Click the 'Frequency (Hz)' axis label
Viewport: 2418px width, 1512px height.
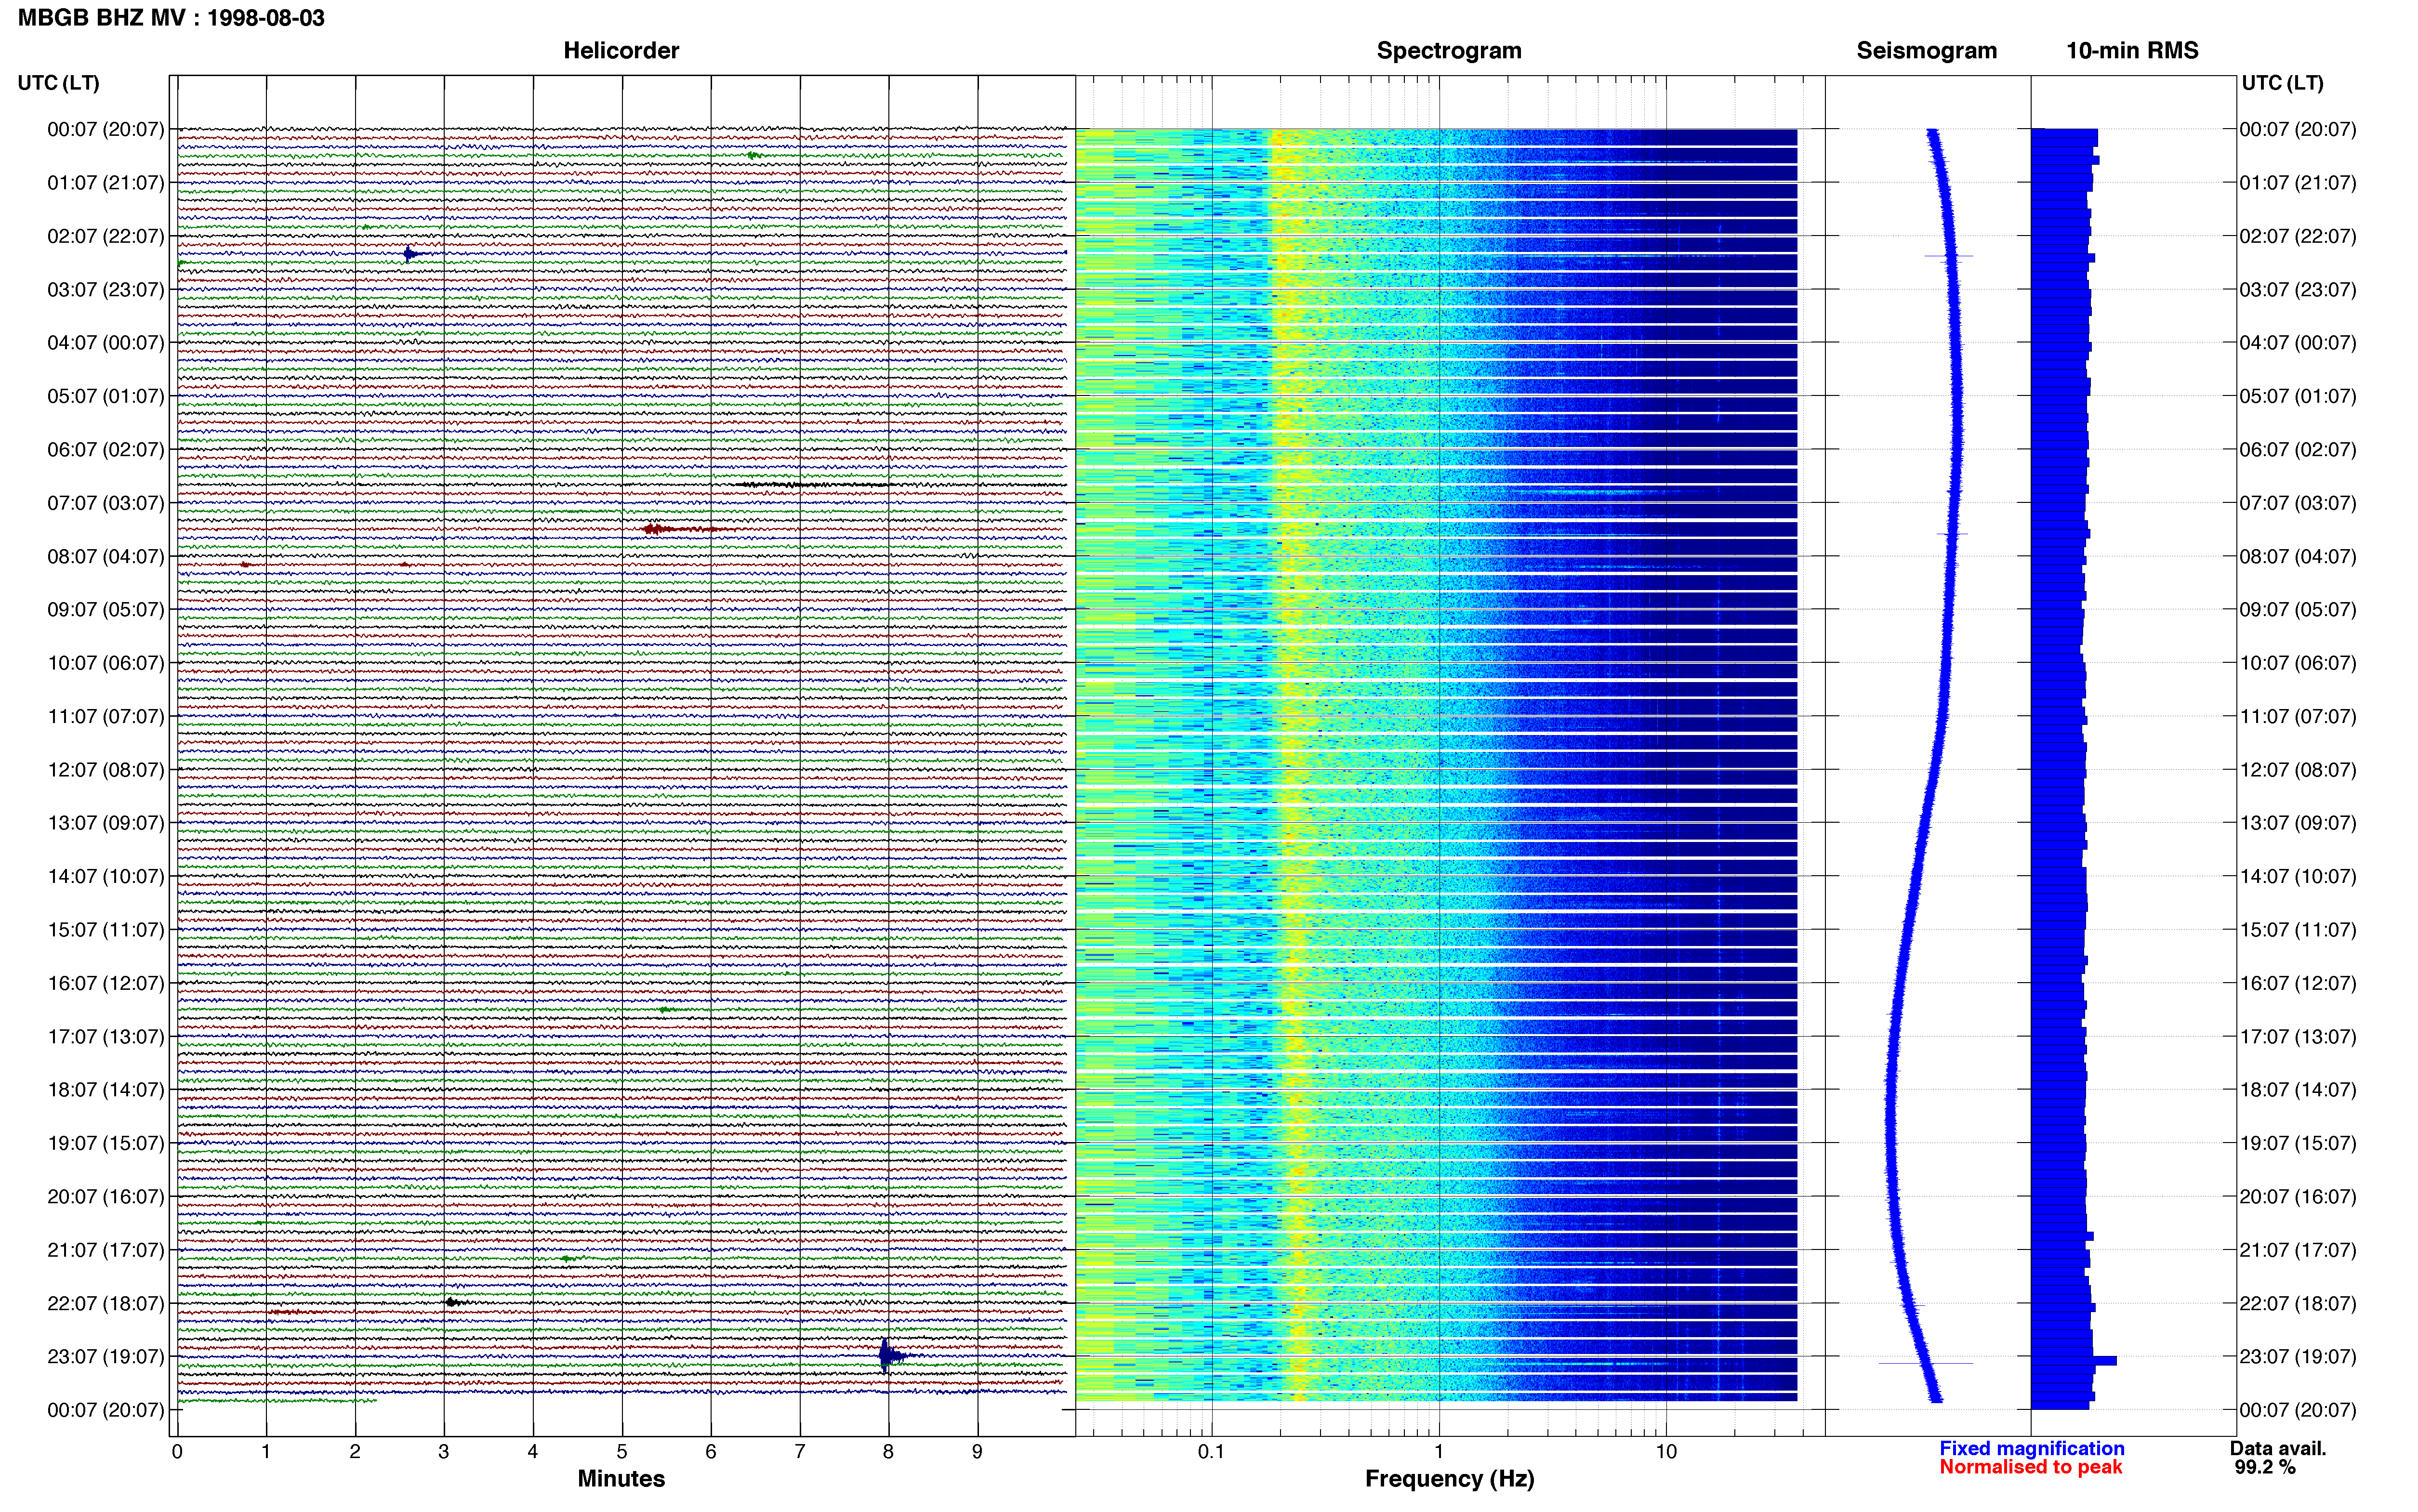1449,1479
